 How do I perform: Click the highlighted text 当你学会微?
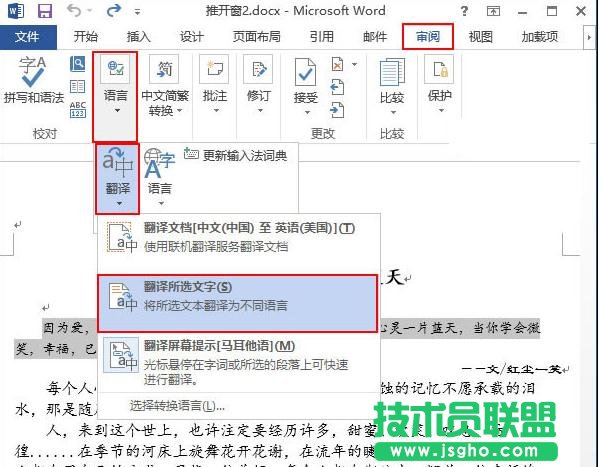[506, 328]
